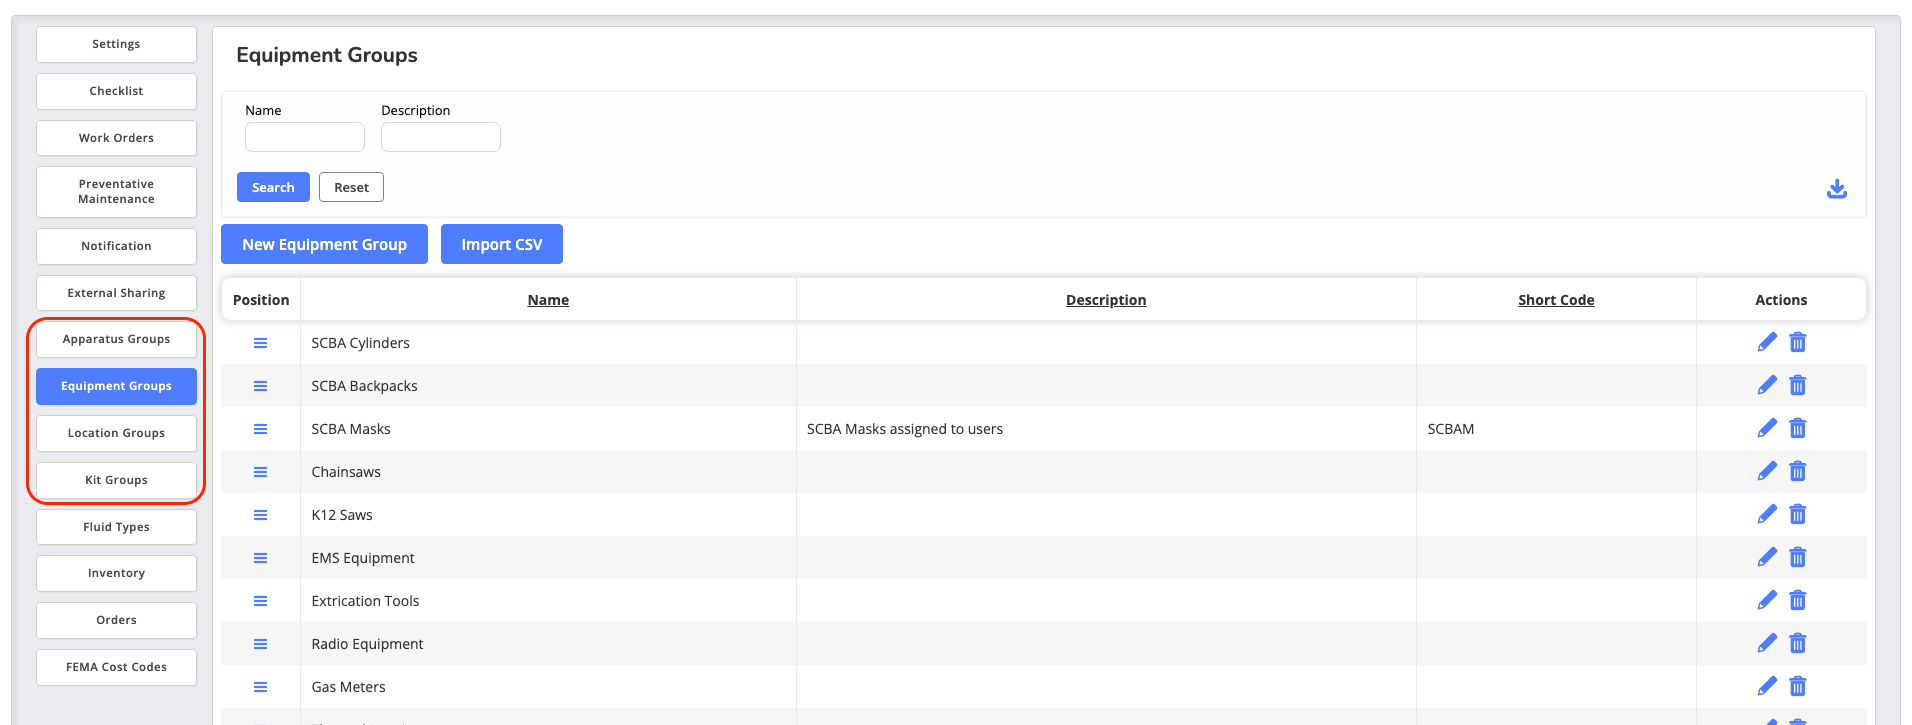This screenshot has height=725, width=1912.
Task: Click Import CSV button
Action: point(502,244)
